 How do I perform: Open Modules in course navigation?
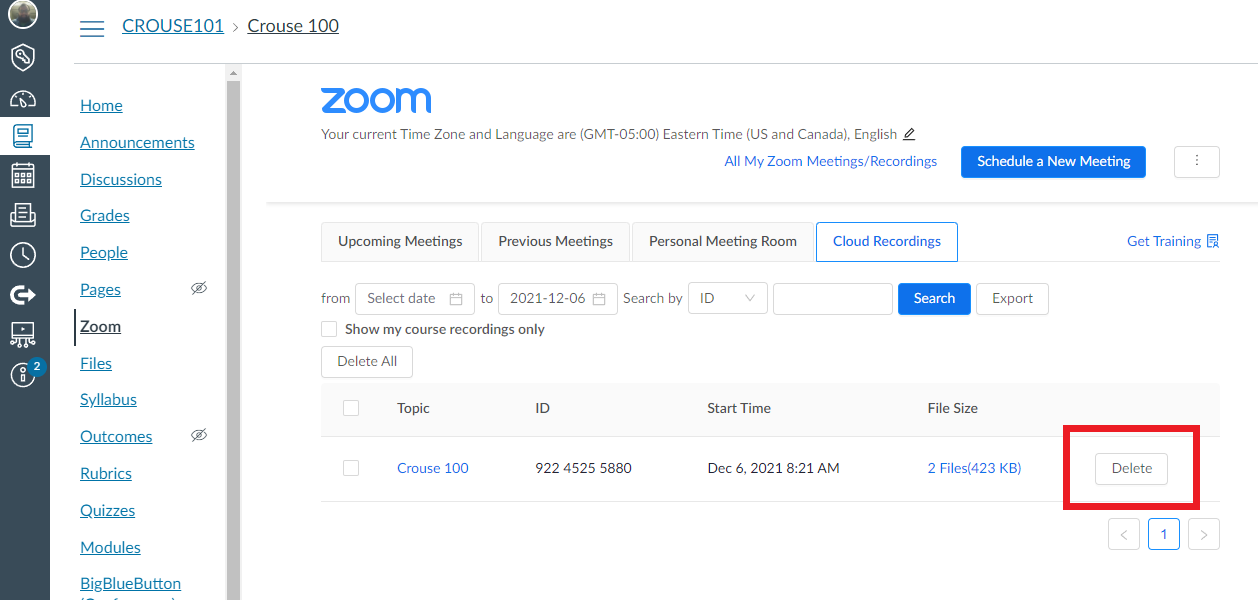coord(110,547)
